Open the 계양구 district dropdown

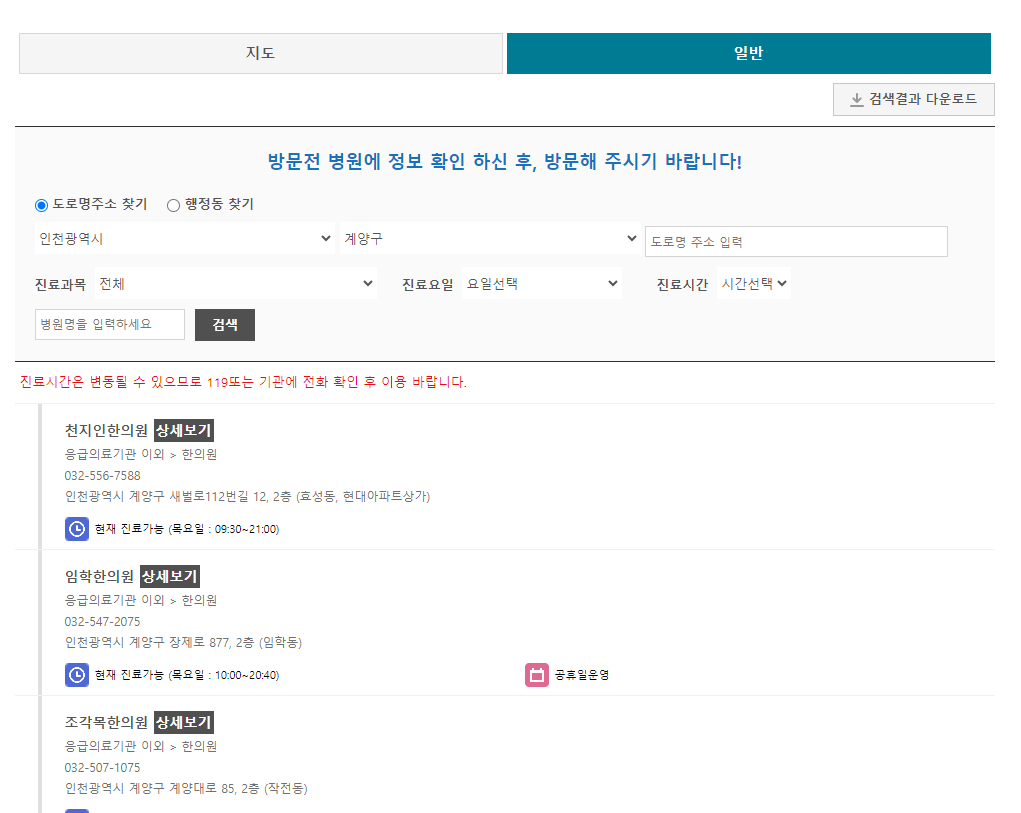pyautogui.click(x=490, y=239)
